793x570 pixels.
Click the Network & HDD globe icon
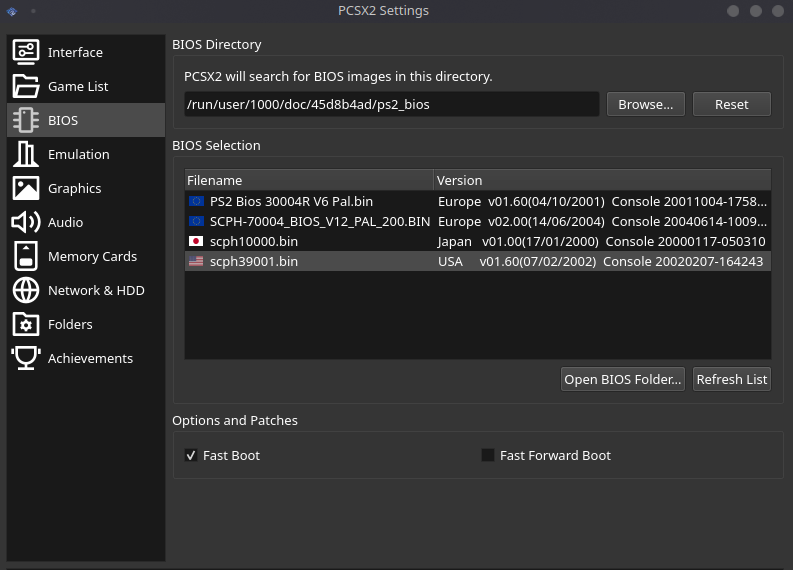pyautogui.click(x=26, y=290)
